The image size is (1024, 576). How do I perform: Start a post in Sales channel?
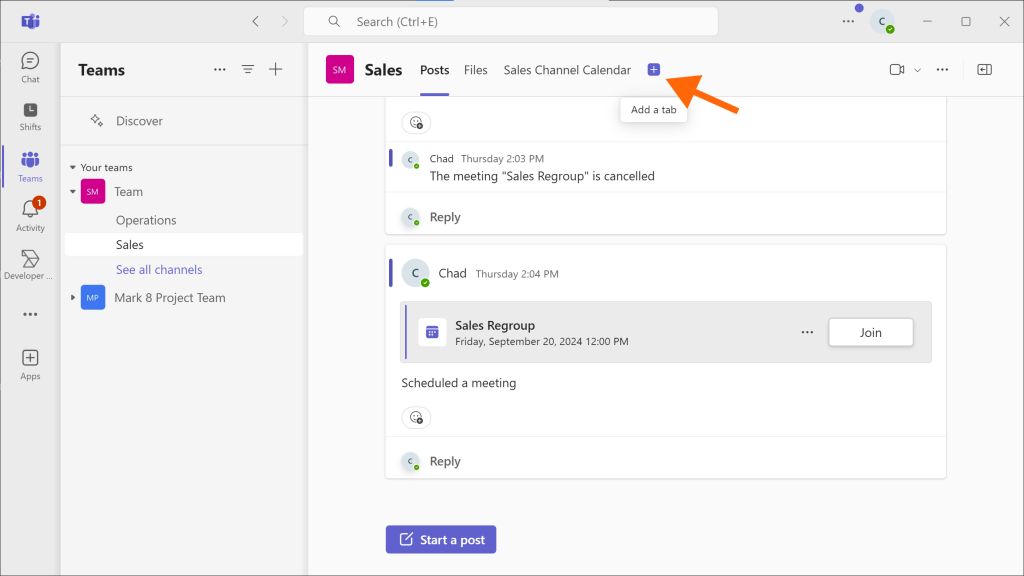coord(441,539)
